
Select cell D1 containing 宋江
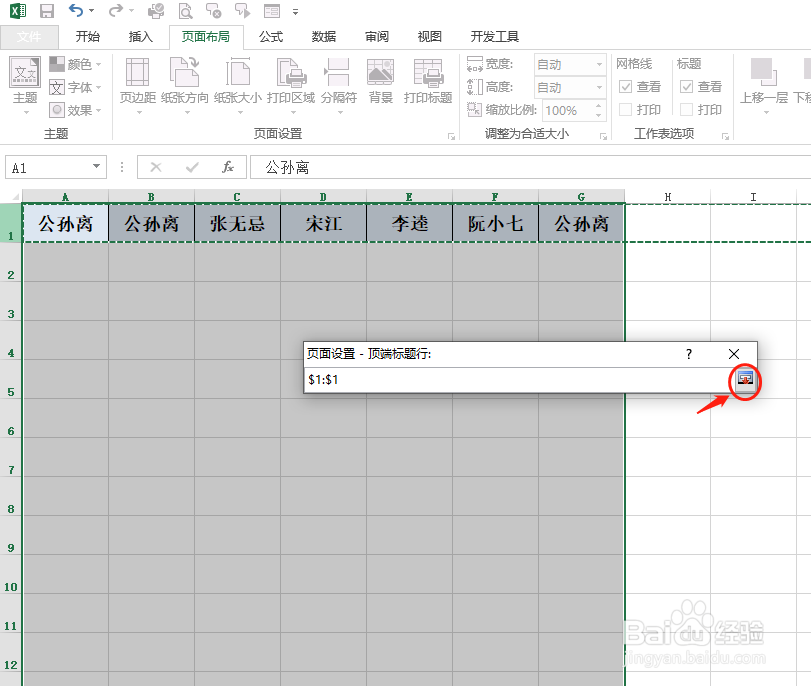323,223
